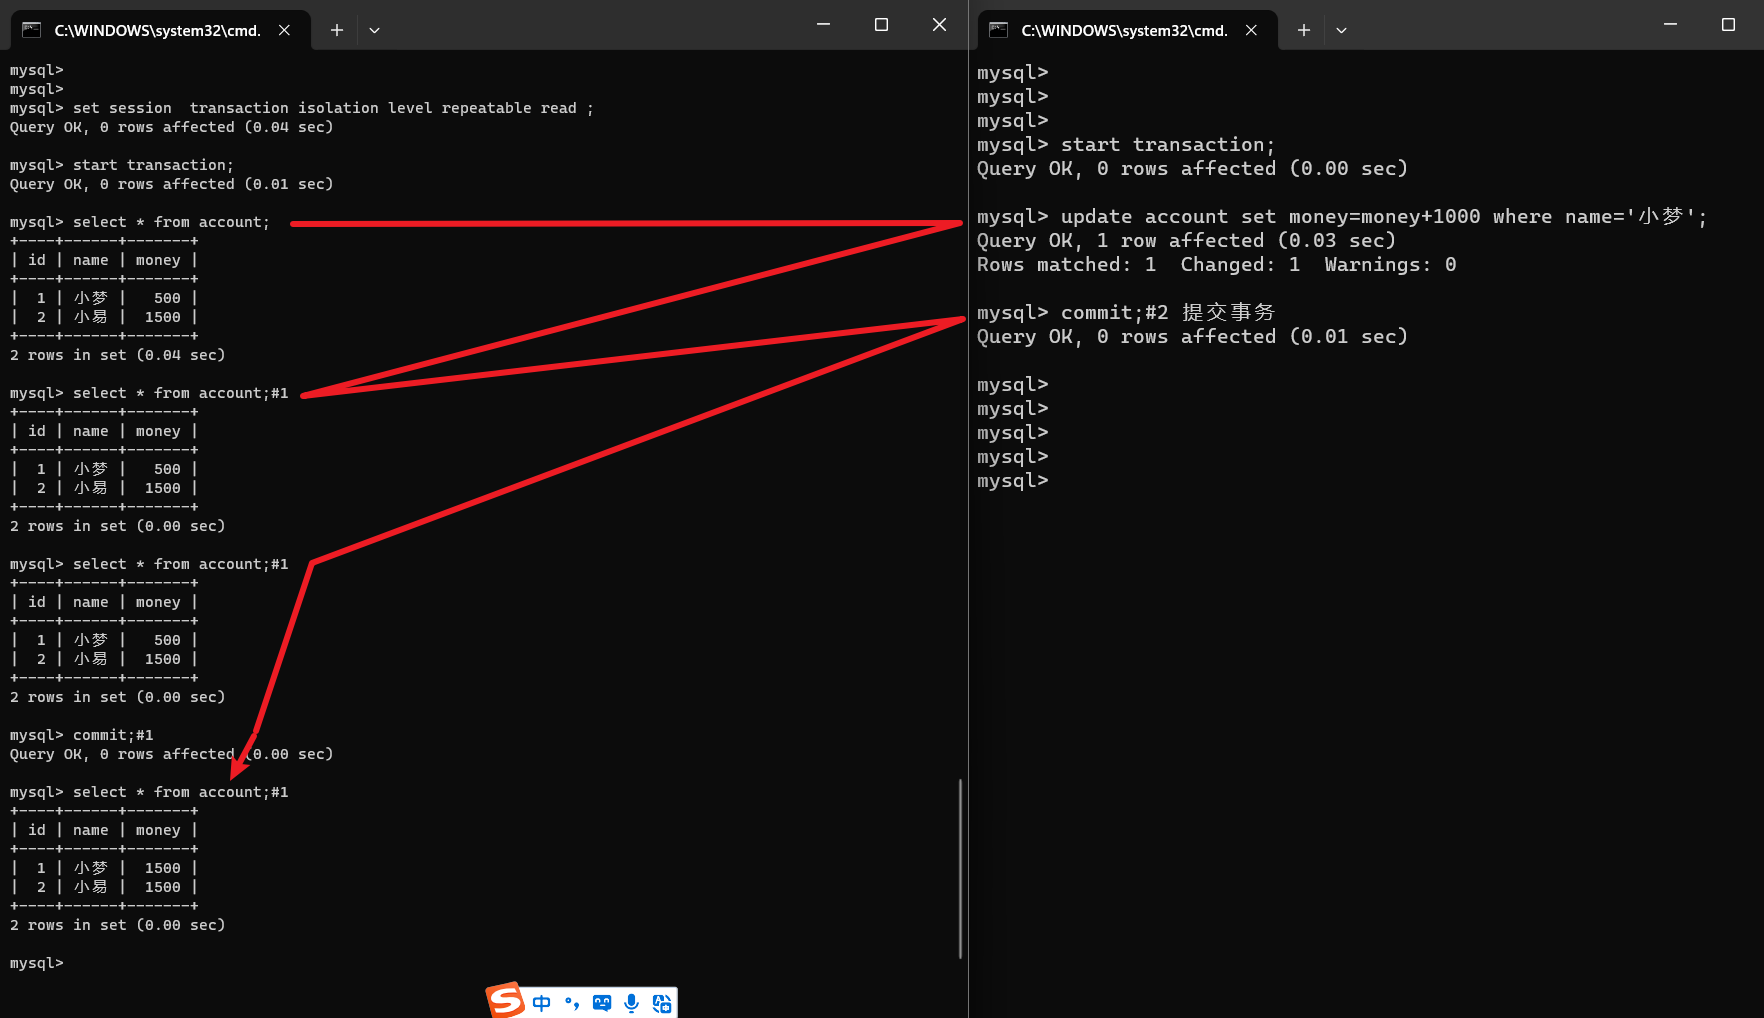1764x1018 pixels.
Task: Maximize the right terminal window
Action: click(1728, 24)
